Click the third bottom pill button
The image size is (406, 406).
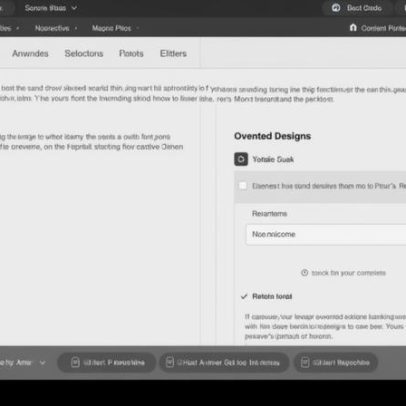pyautogui.click(x=336, y=362)
